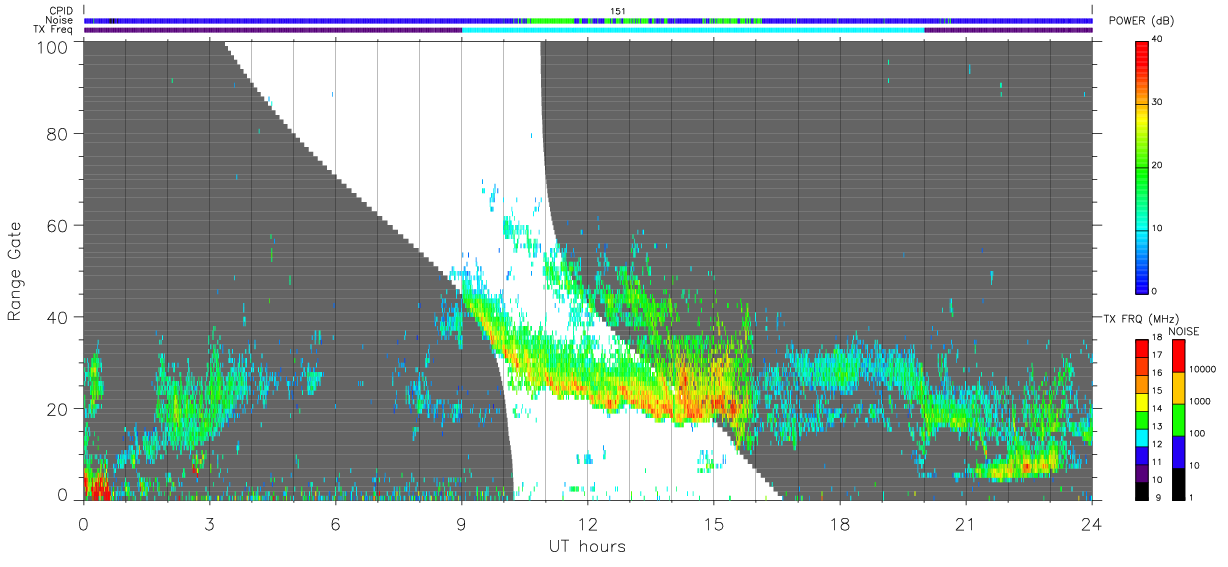Click x-axis tick label 21

[x=965, y=523]
